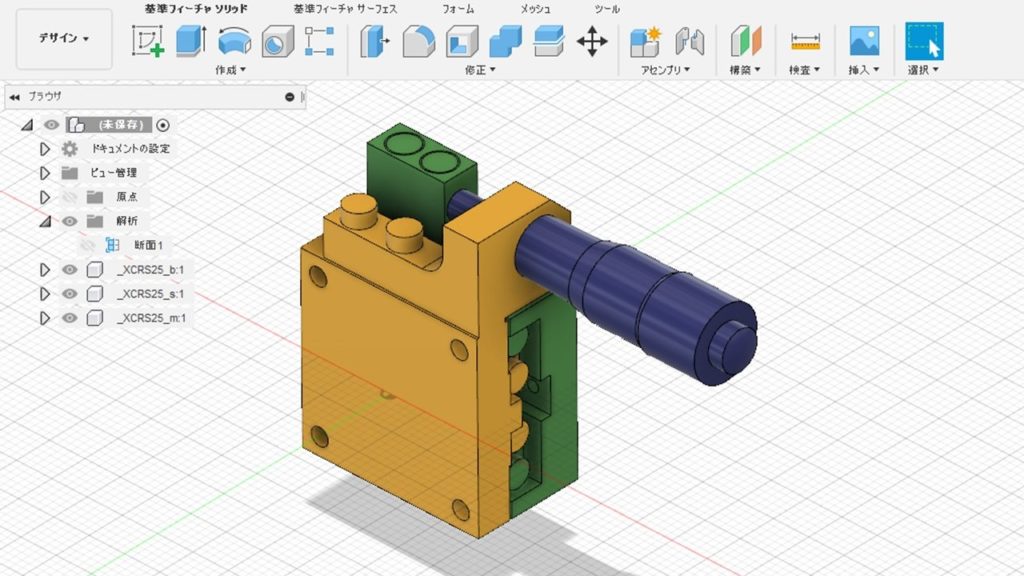This screenshot has width=1024, height=576.
Task: Activate the Fillet tool icon
Action: [417, 43]
